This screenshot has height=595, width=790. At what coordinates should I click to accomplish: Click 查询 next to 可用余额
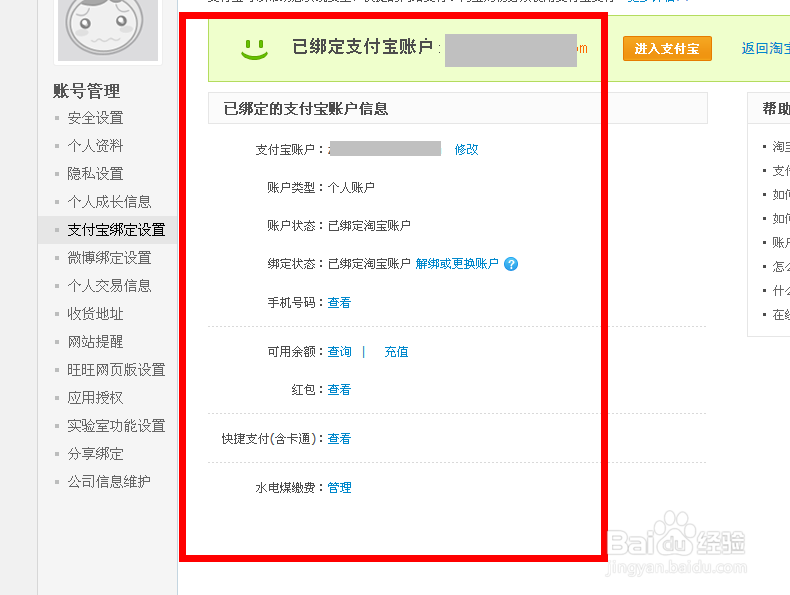tap(340, 352)
